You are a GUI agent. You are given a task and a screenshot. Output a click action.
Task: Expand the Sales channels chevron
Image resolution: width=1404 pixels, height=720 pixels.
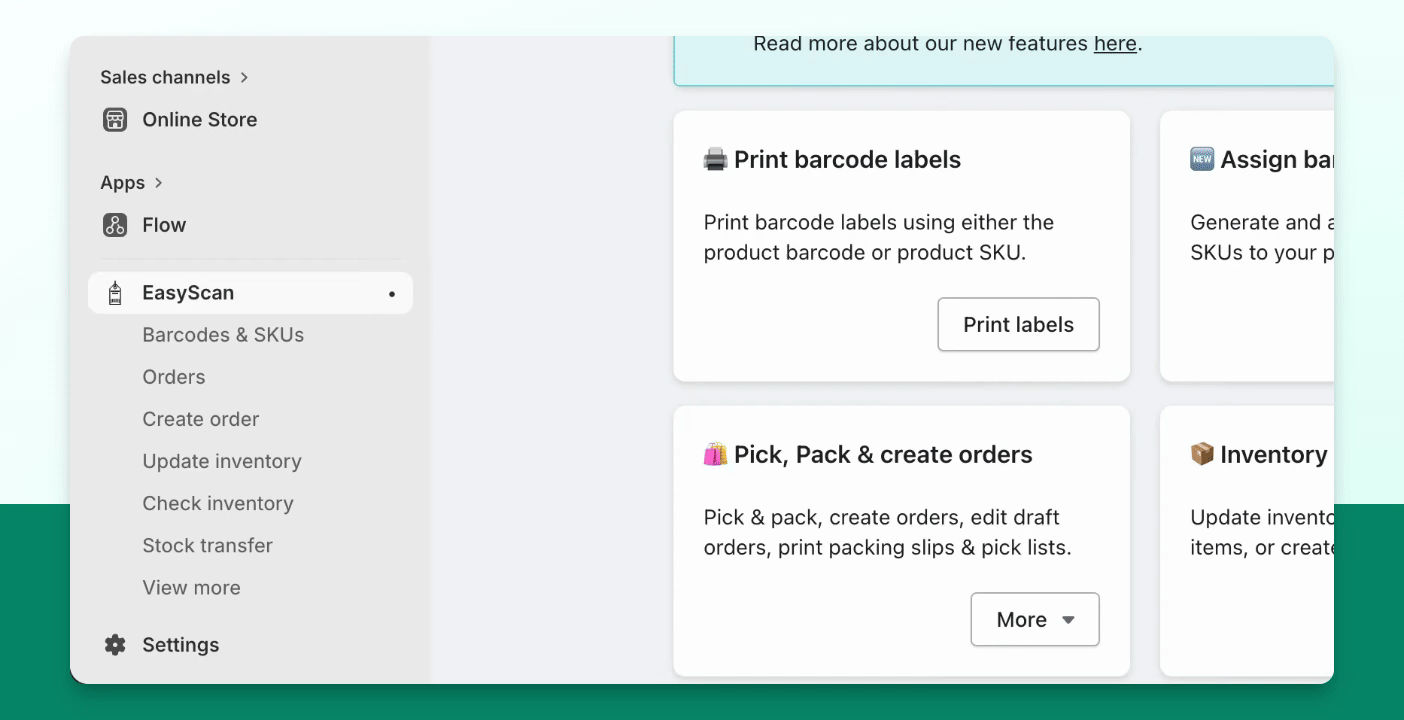[x=244, y=77]
